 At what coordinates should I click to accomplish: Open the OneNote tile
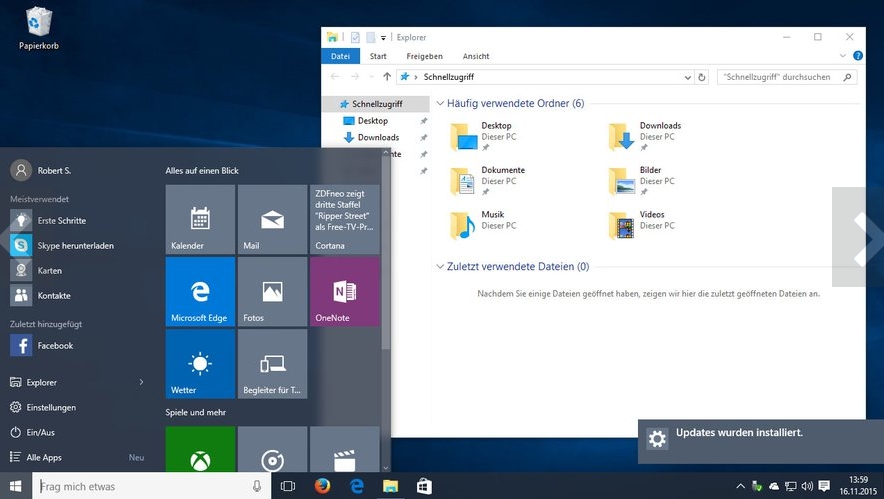[344, 292]
